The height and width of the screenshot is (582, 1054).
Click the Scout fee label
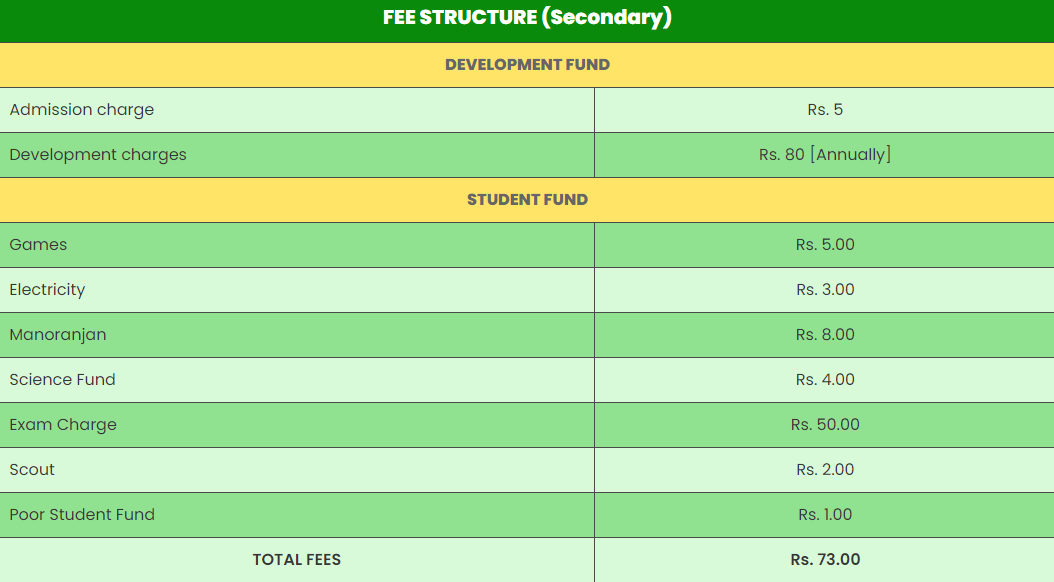32,470
